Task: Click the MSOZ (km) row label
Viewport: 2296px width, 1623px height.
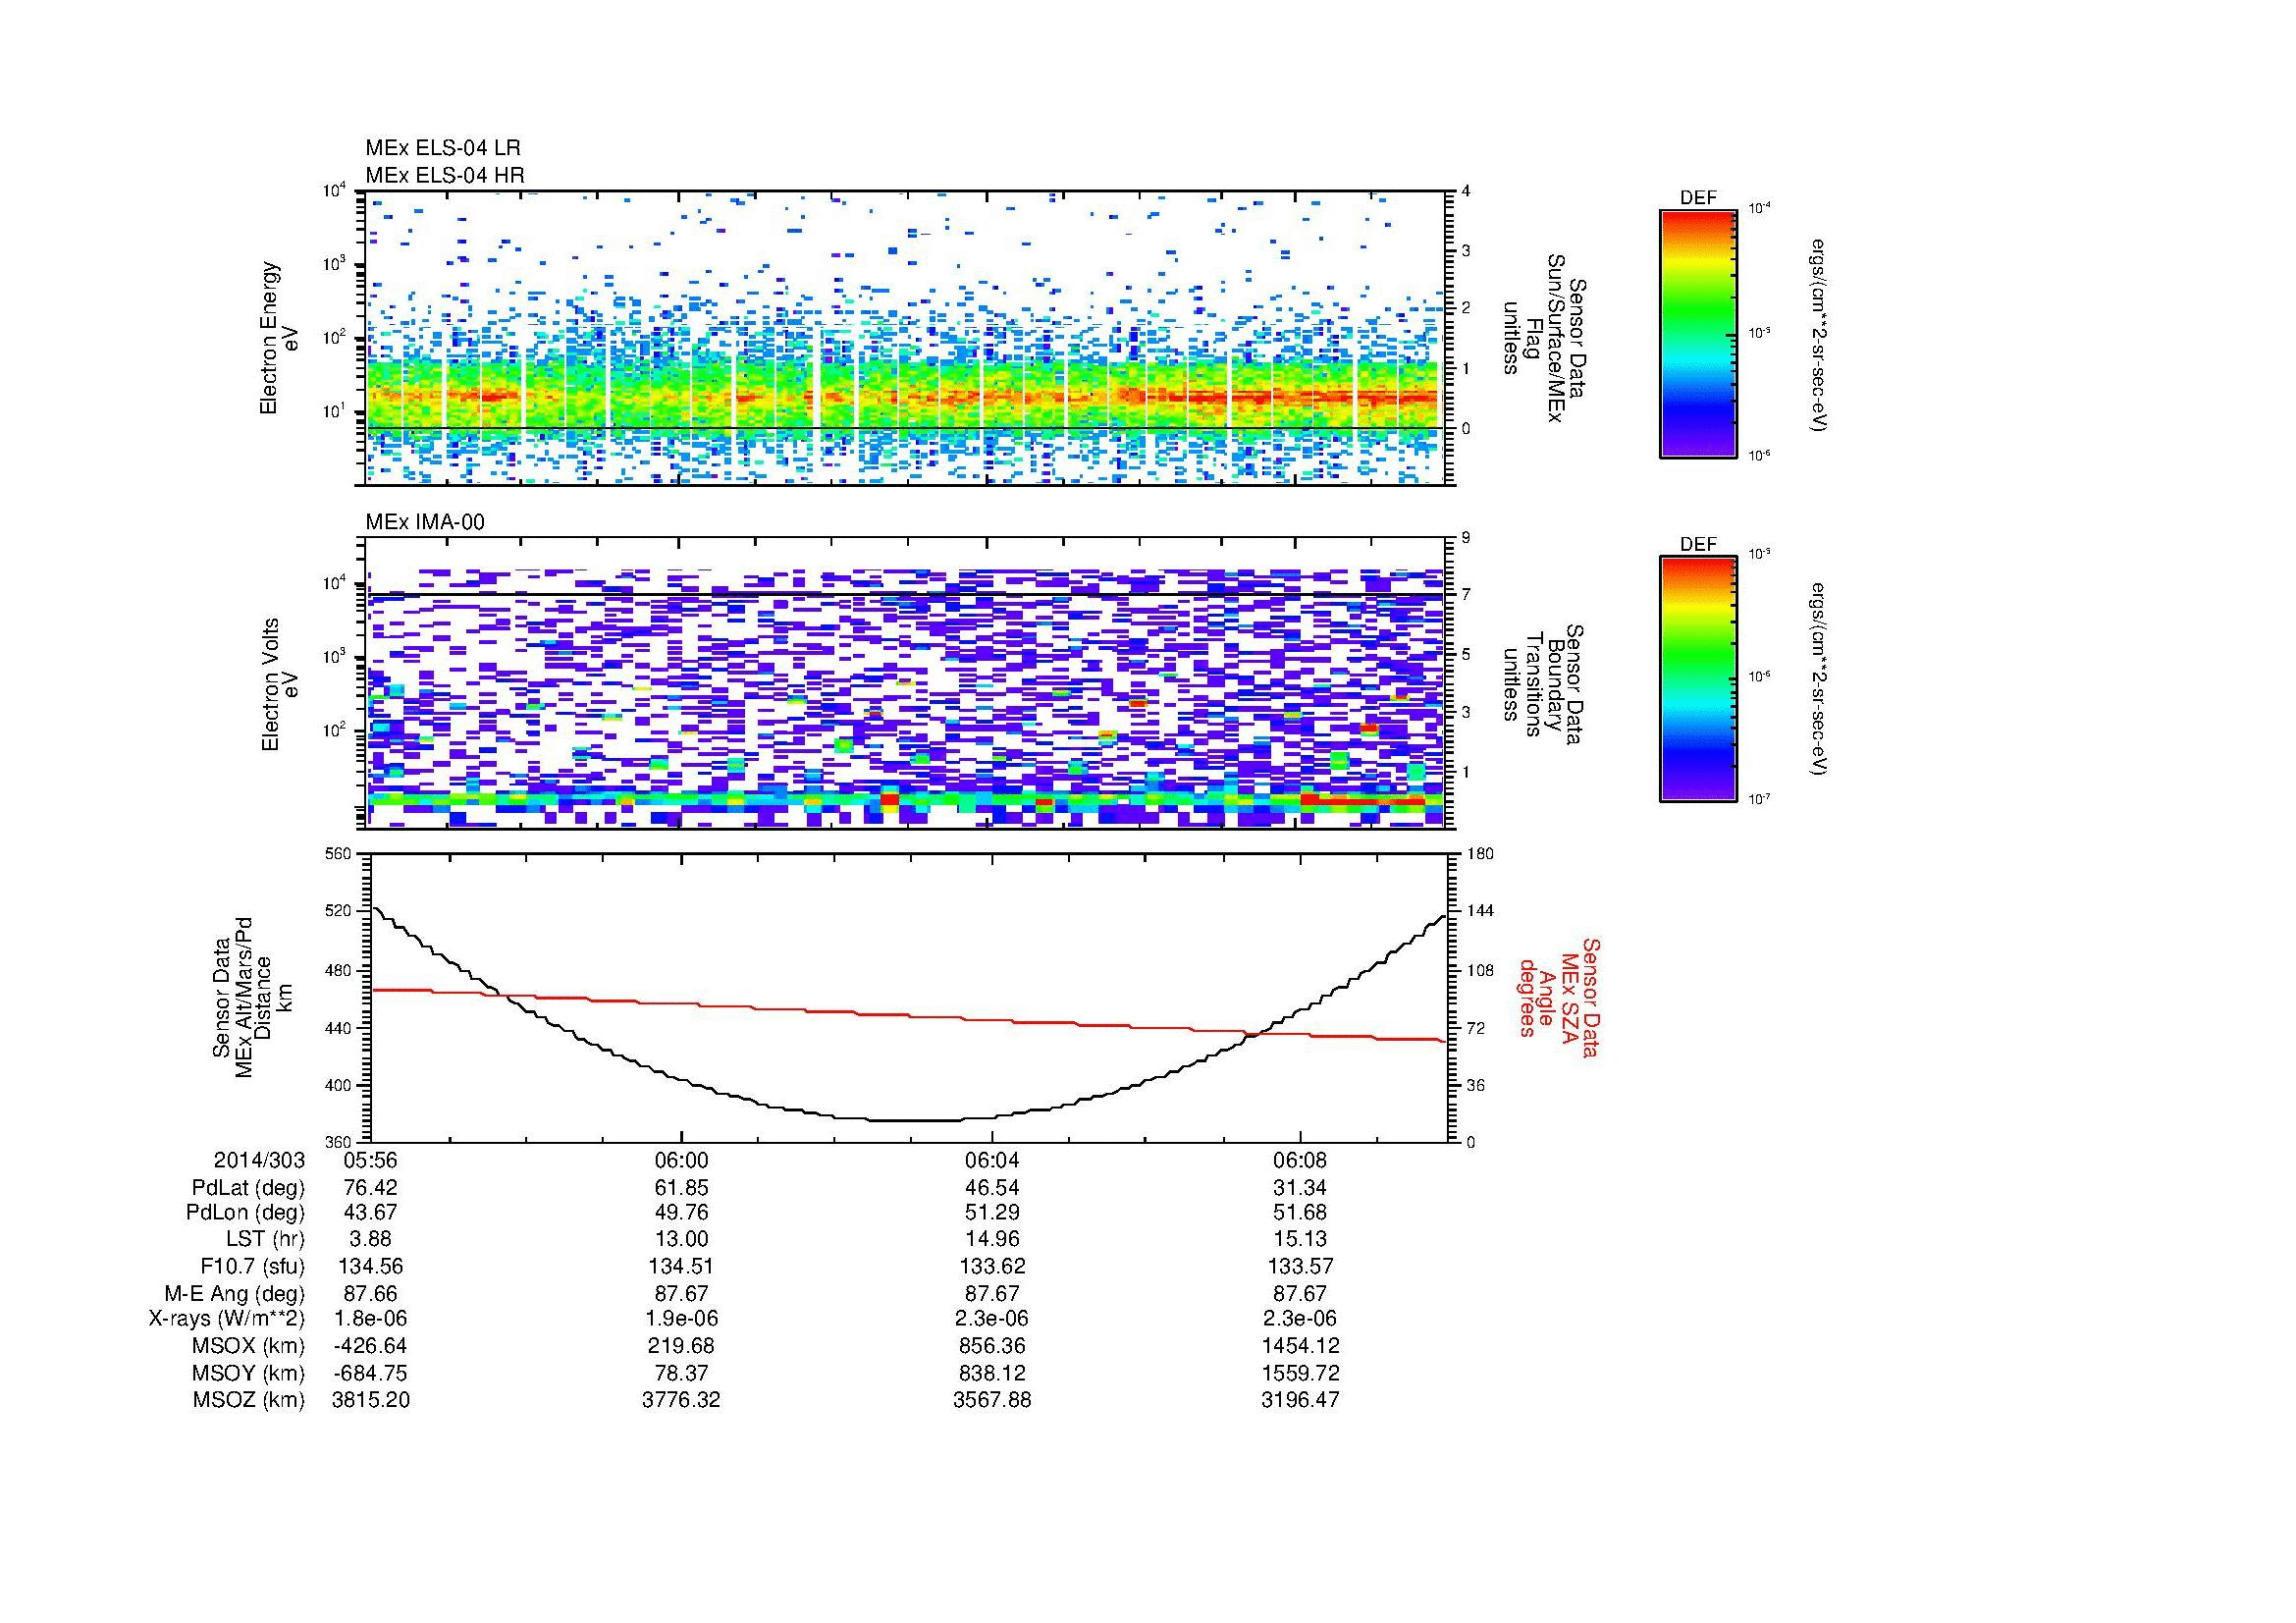Action: (x=249, y=1400)
